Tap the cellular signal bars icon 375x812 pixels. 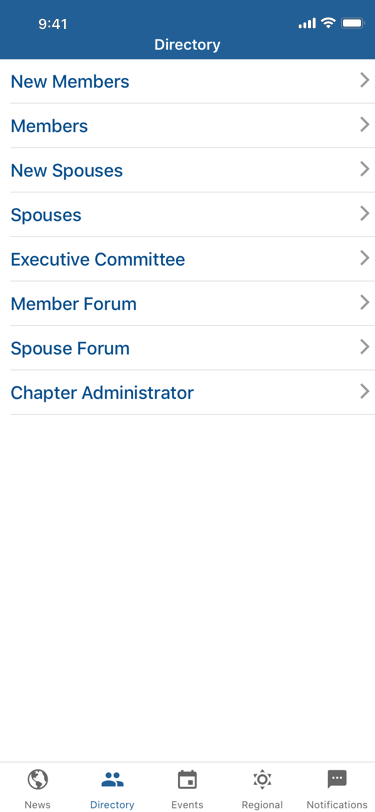click(307, 23)
